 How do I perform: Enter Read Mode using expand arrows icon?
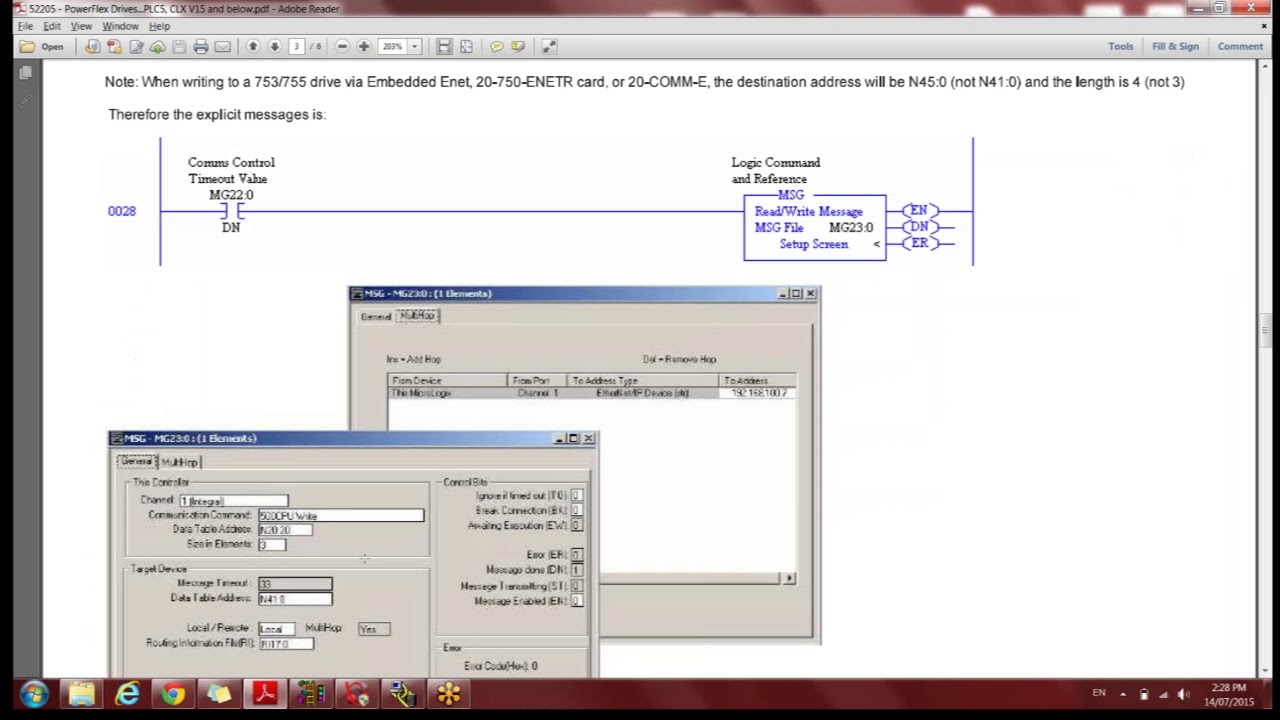(548, 46)
